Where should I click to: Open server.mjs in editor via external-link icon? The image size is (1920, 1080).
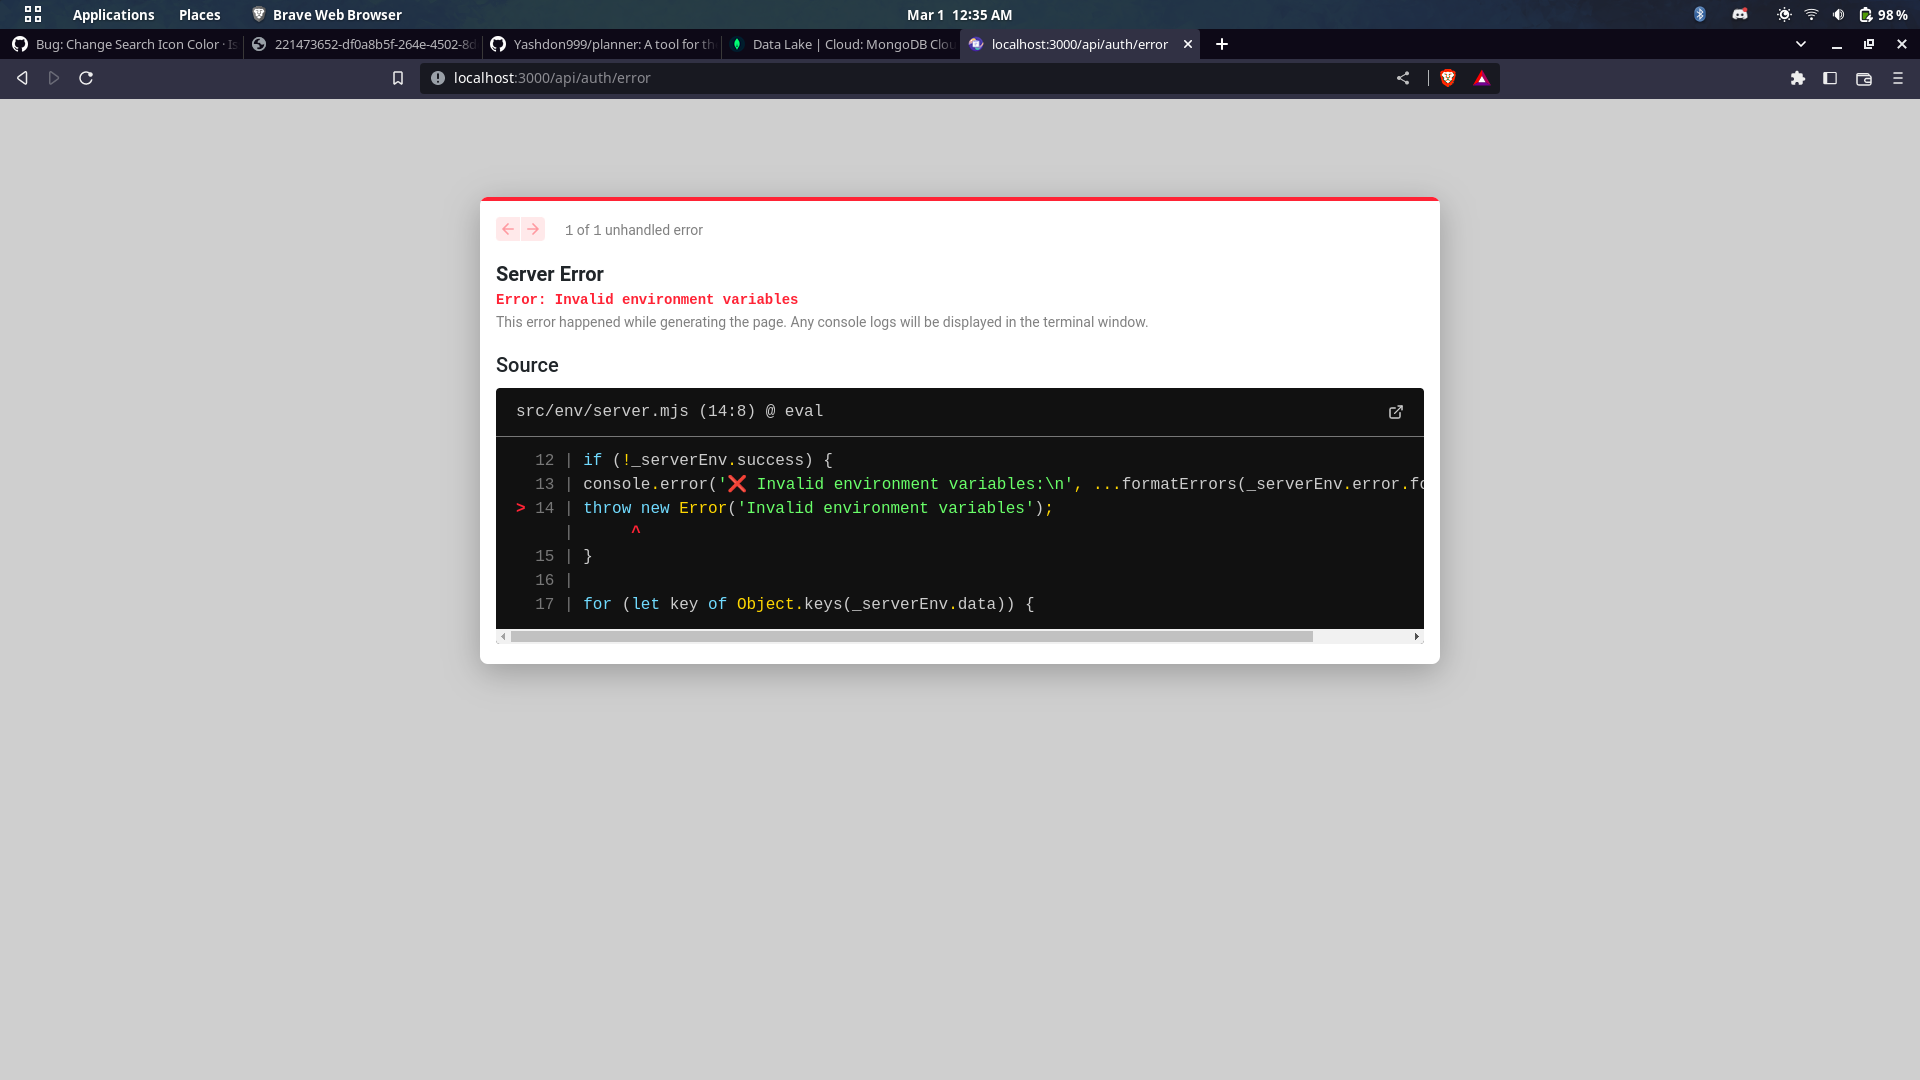tap(1396, 412)
